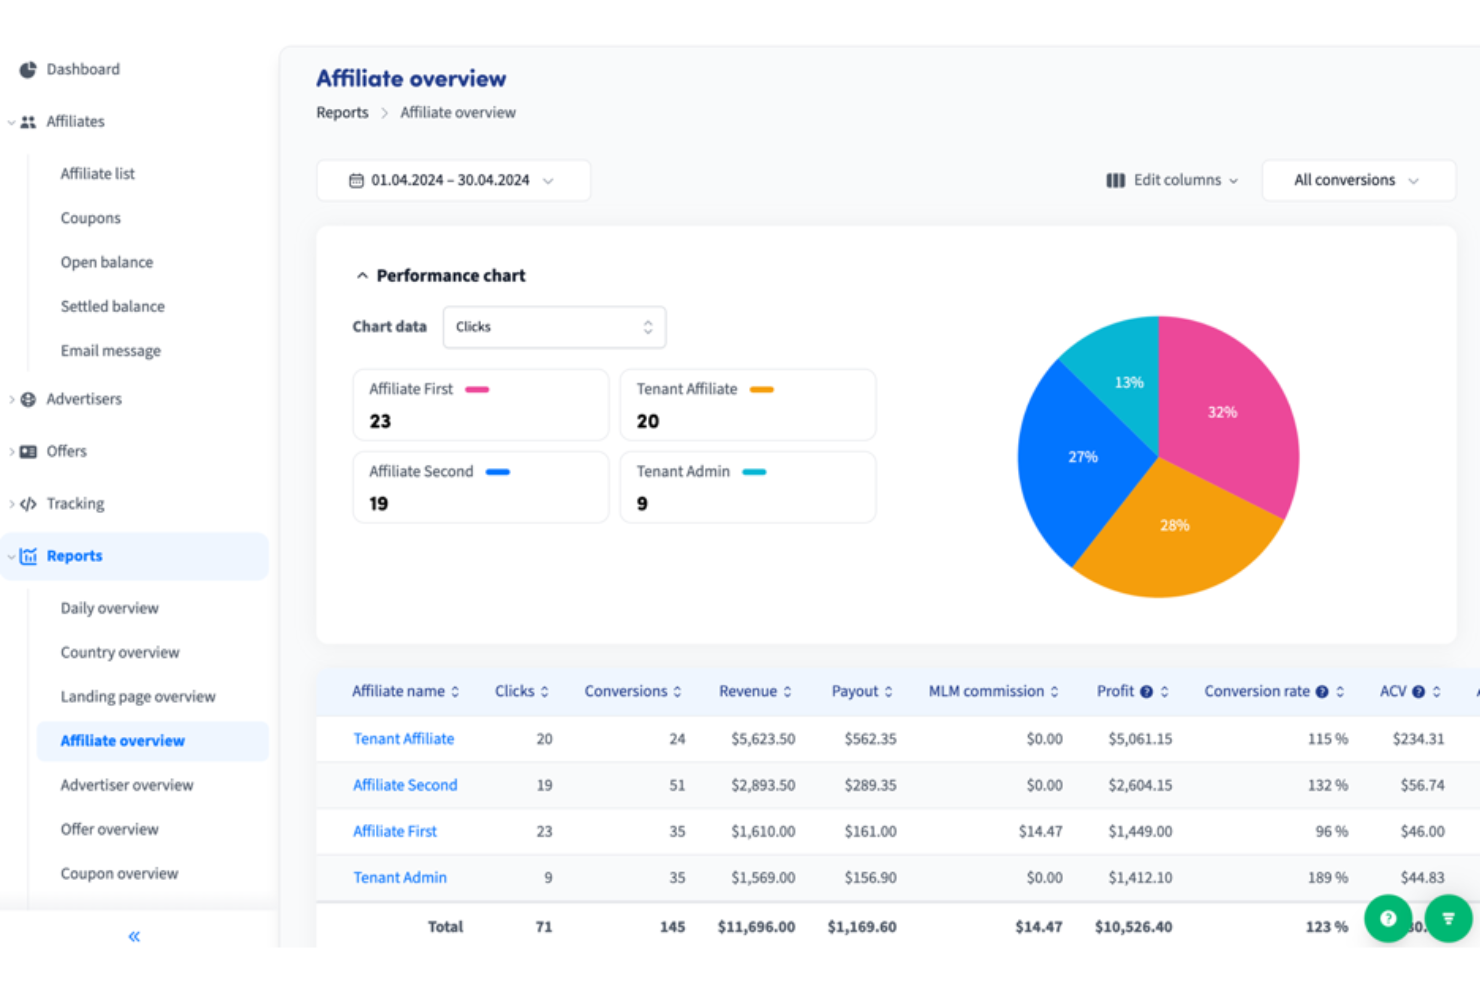
Task: Toggle the Affiliate First chart series card
Action: pyautogui.click(x=480, y=404)
